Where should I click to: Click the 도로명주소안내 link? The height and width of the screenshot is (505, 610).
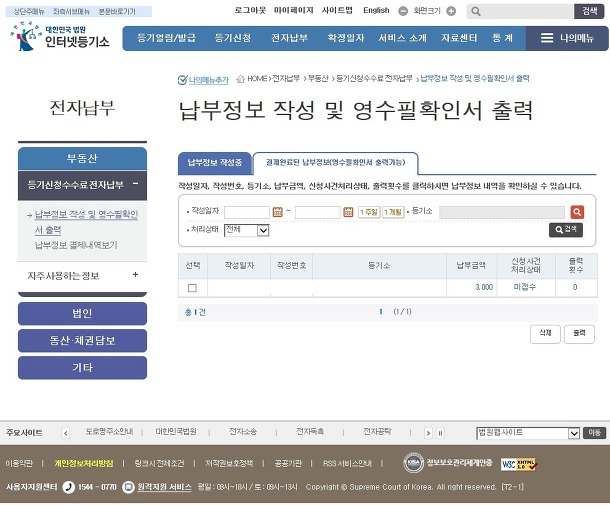coord(109,432)
